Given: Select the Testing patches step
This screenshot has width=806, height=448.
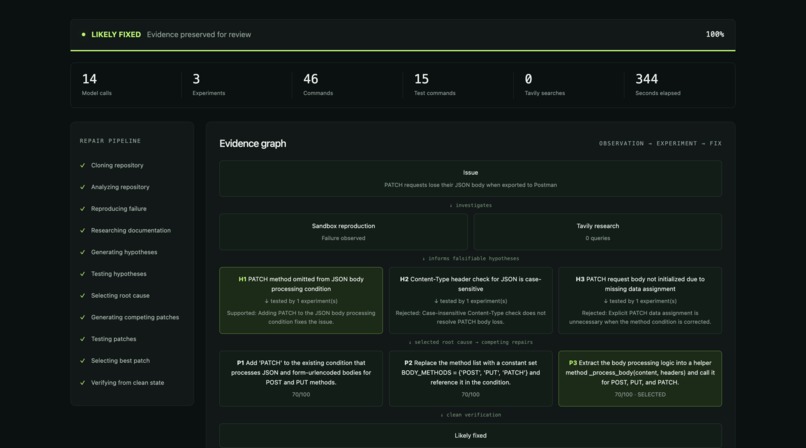Looking at the screenshot, I should point(114,339).
